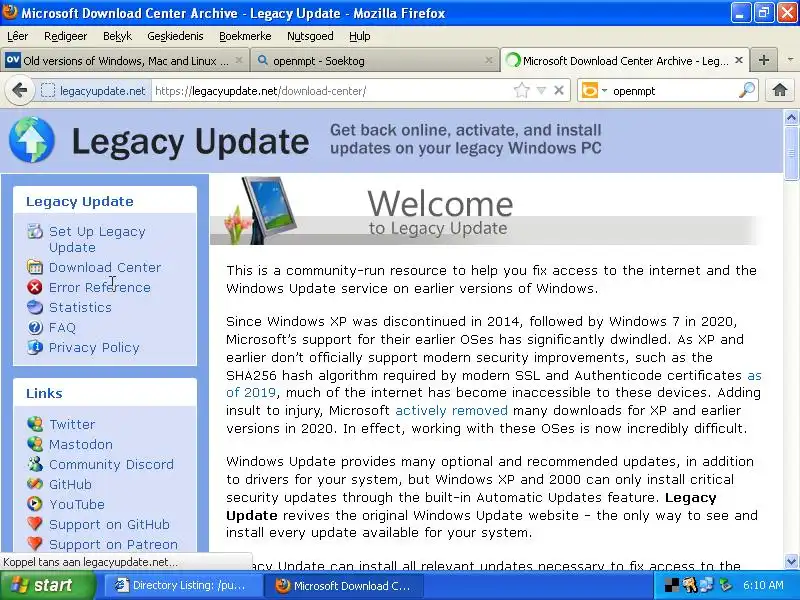Viewport: 800px width, 600px height.
Task: Click the Support on Patreon heart icon
Action: [35, 543]
